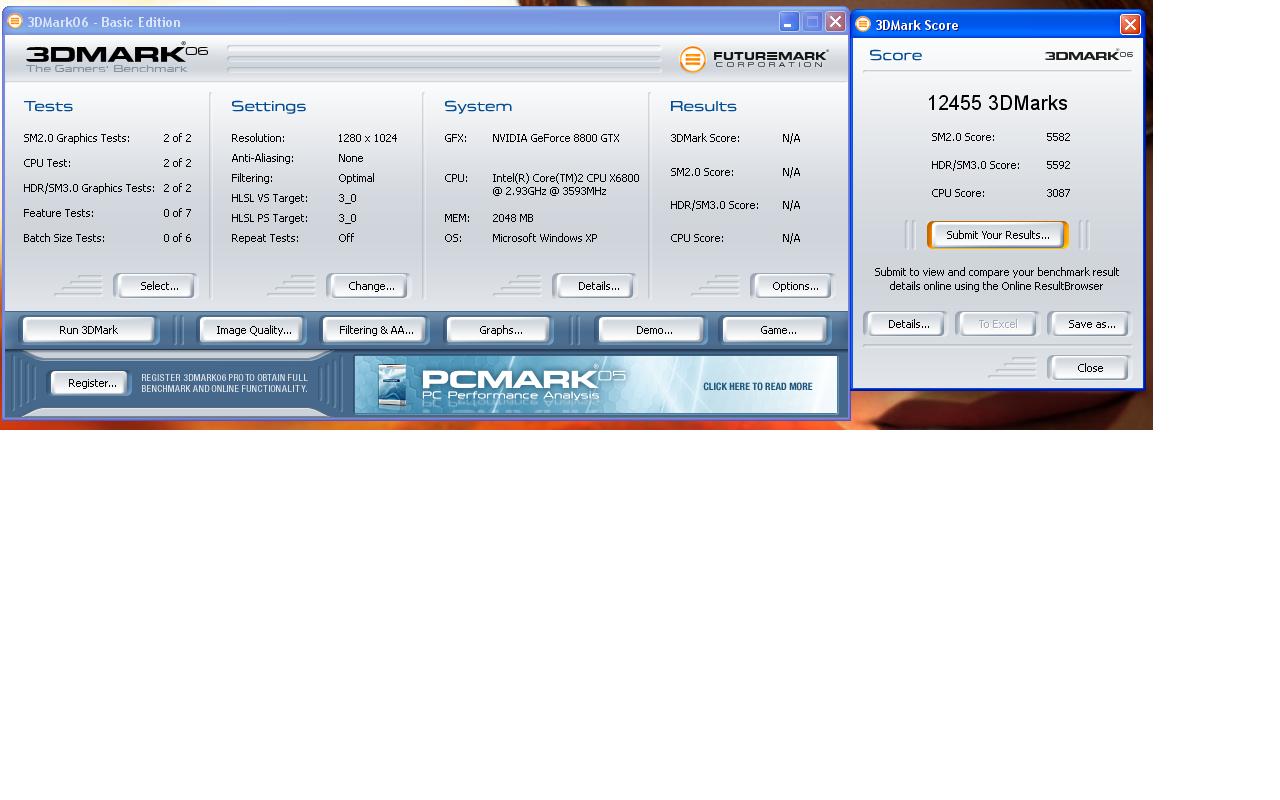Open the Image Quality tool
The height and width of the screenshot is (800, 1280).
(x=253, y=330)
